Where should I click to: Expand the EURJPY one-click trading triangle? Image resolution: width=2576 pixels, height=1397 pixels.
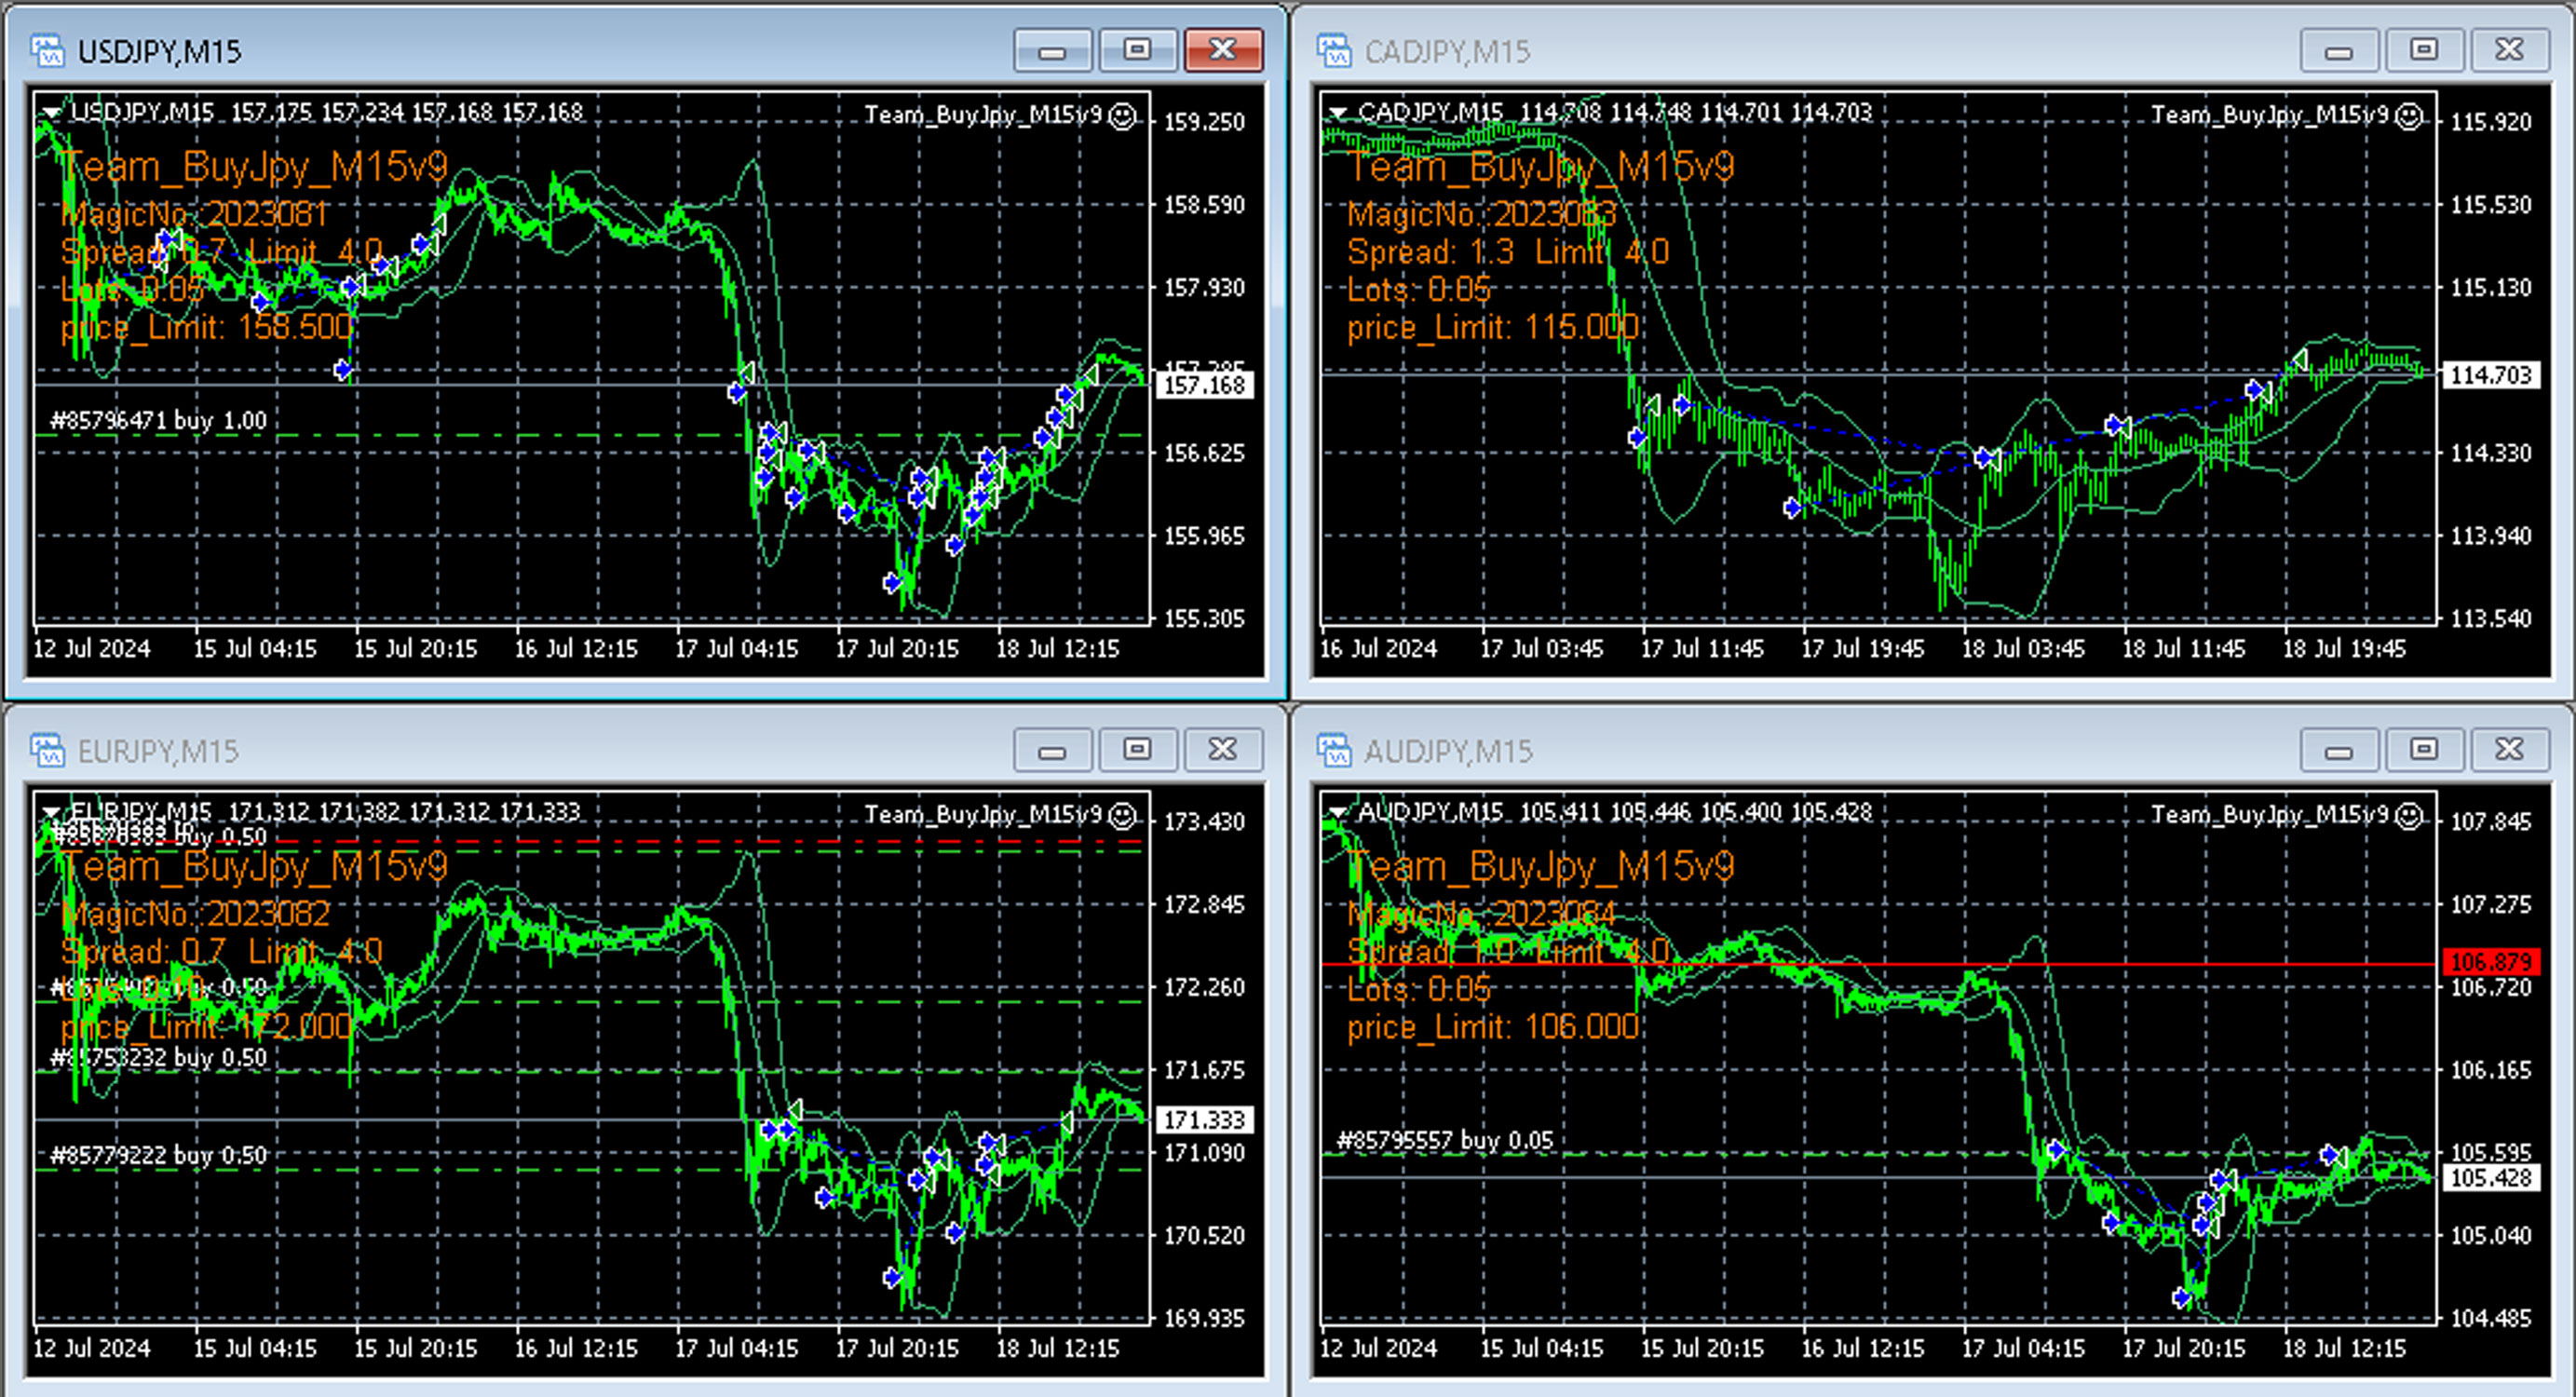51,813
